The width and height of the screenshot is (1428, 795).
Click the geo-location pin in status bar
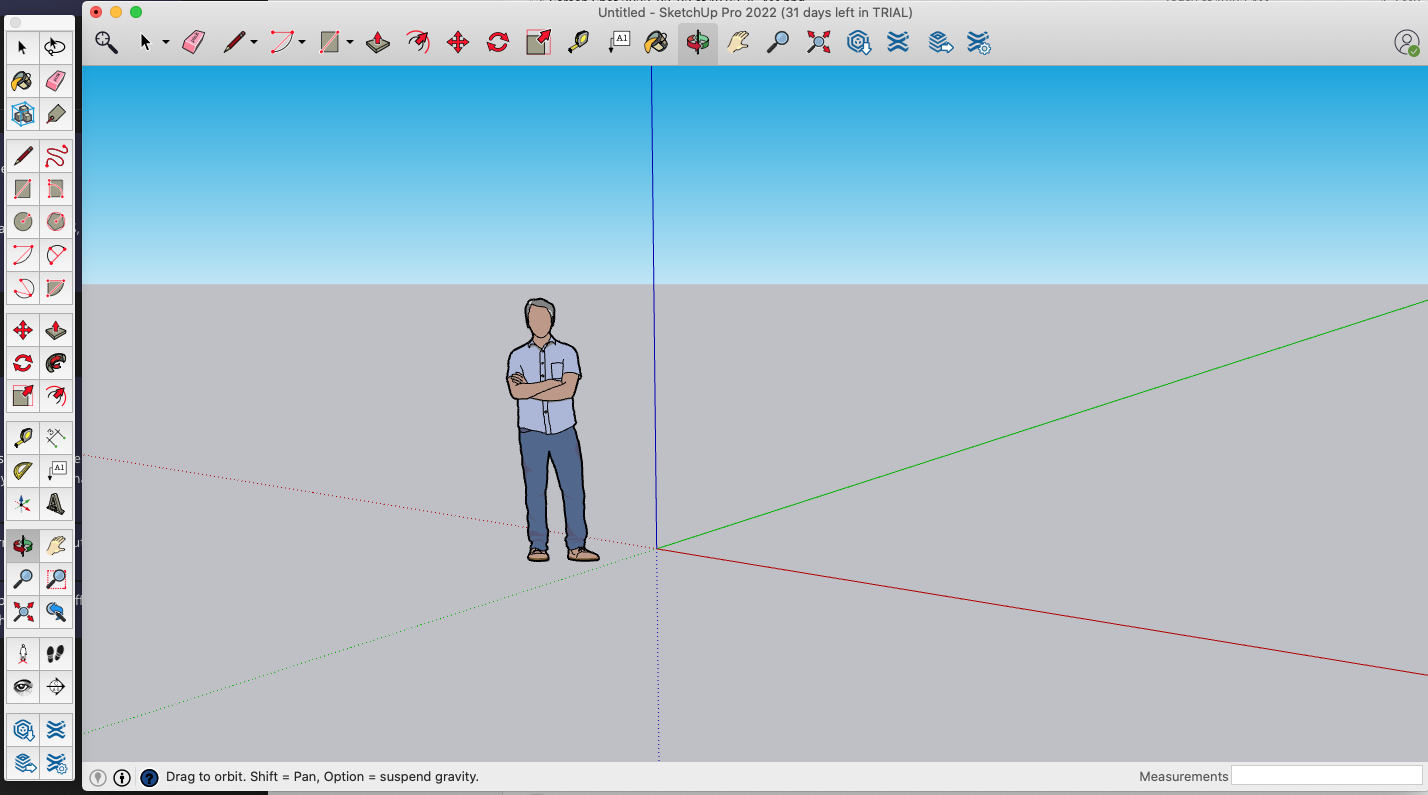tap(98, 777)
